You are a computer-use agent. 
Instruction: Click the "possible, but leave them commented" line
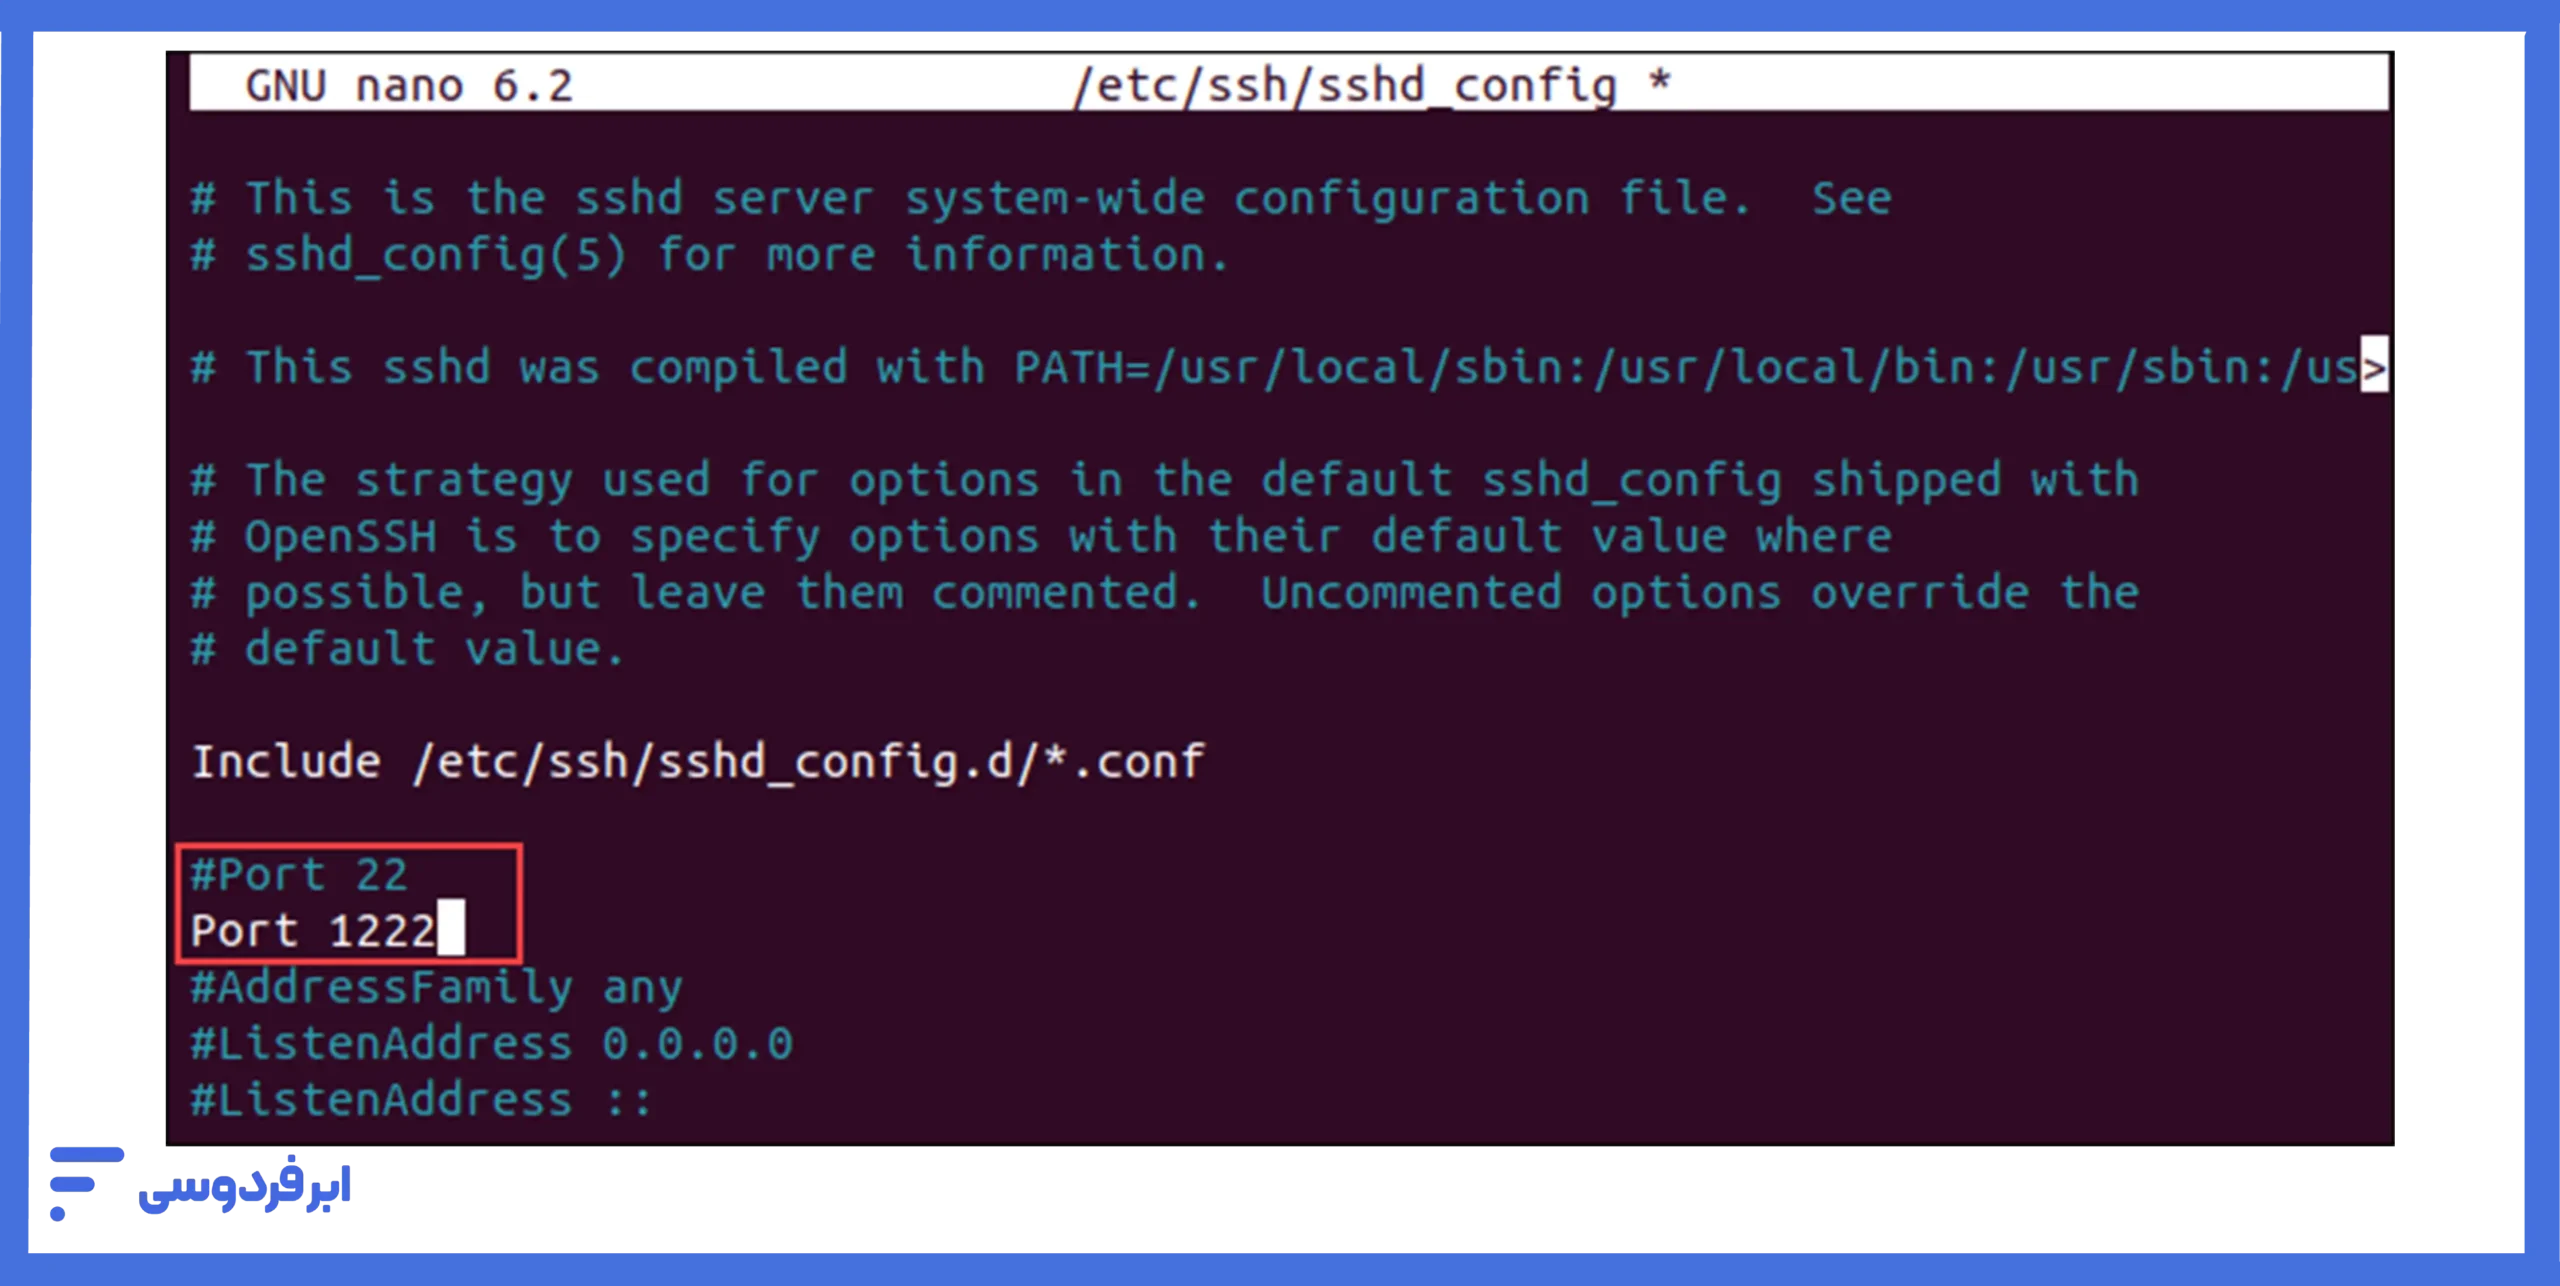coord(1165,593)
